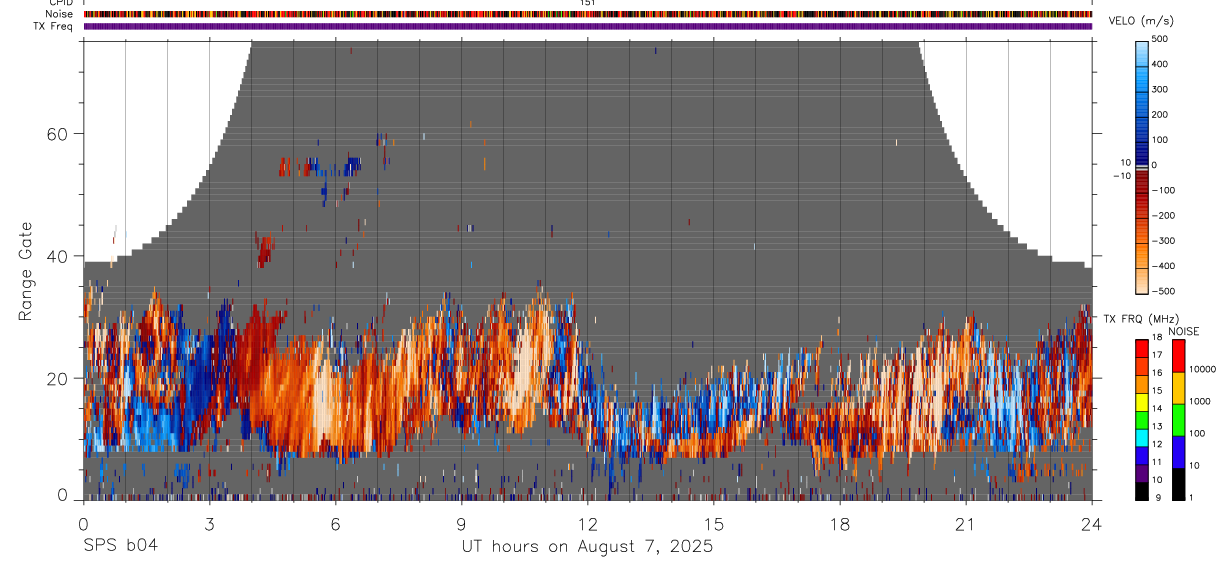Click the 300 velocity colorbar label

[1162, 90]
